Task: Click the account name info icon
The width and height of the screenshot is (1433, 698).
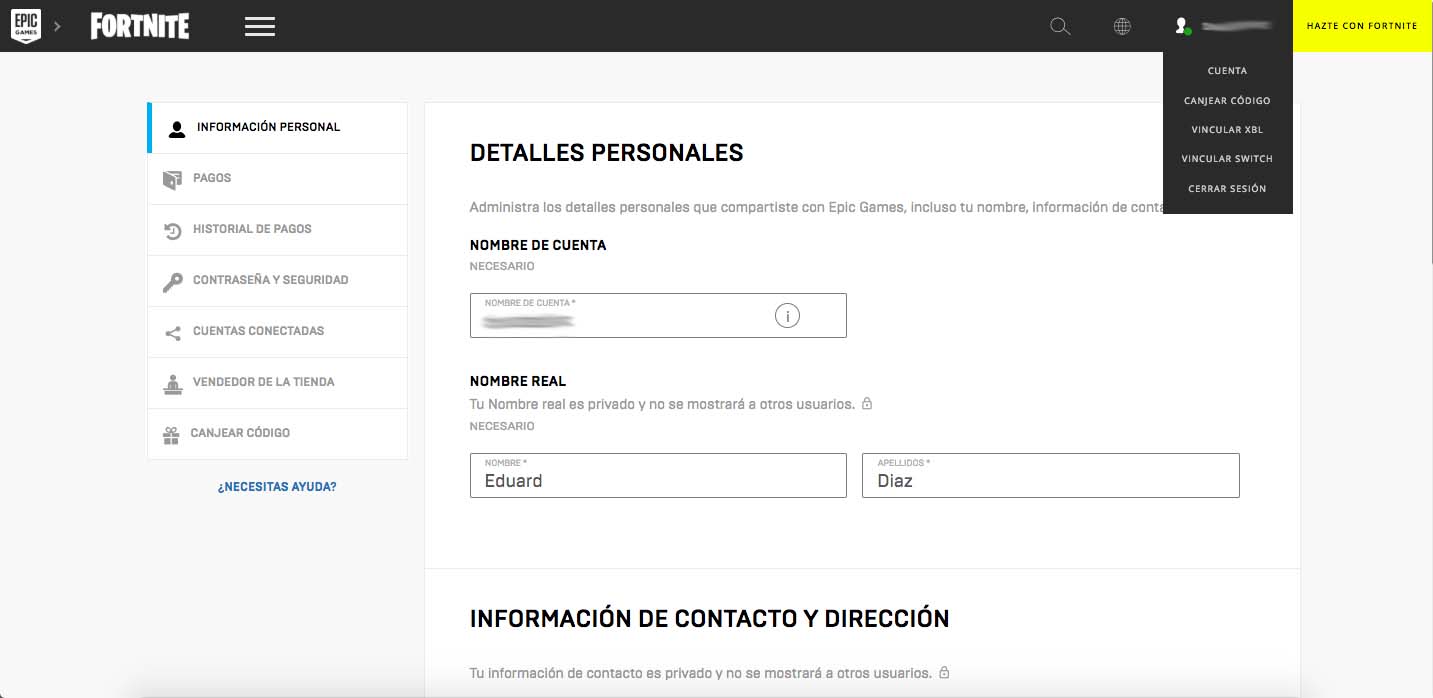Action: (787, 316)
